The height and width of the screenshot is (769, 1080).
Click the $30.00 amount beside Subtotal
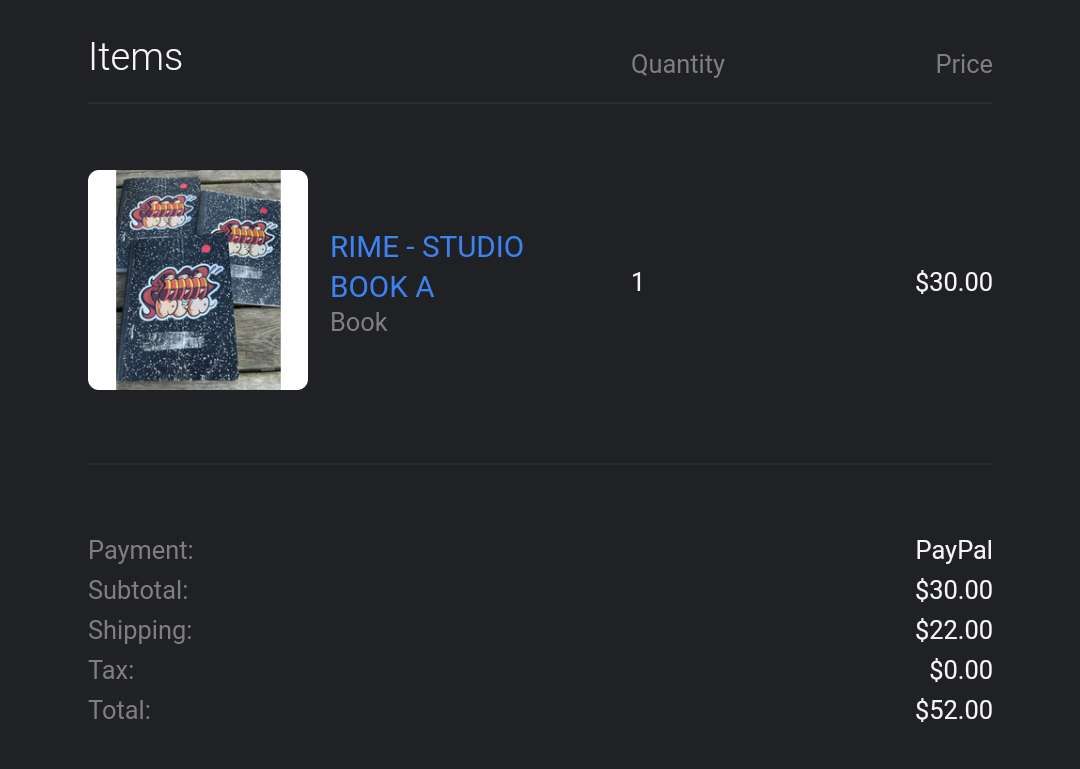click(x=953, y=590)
